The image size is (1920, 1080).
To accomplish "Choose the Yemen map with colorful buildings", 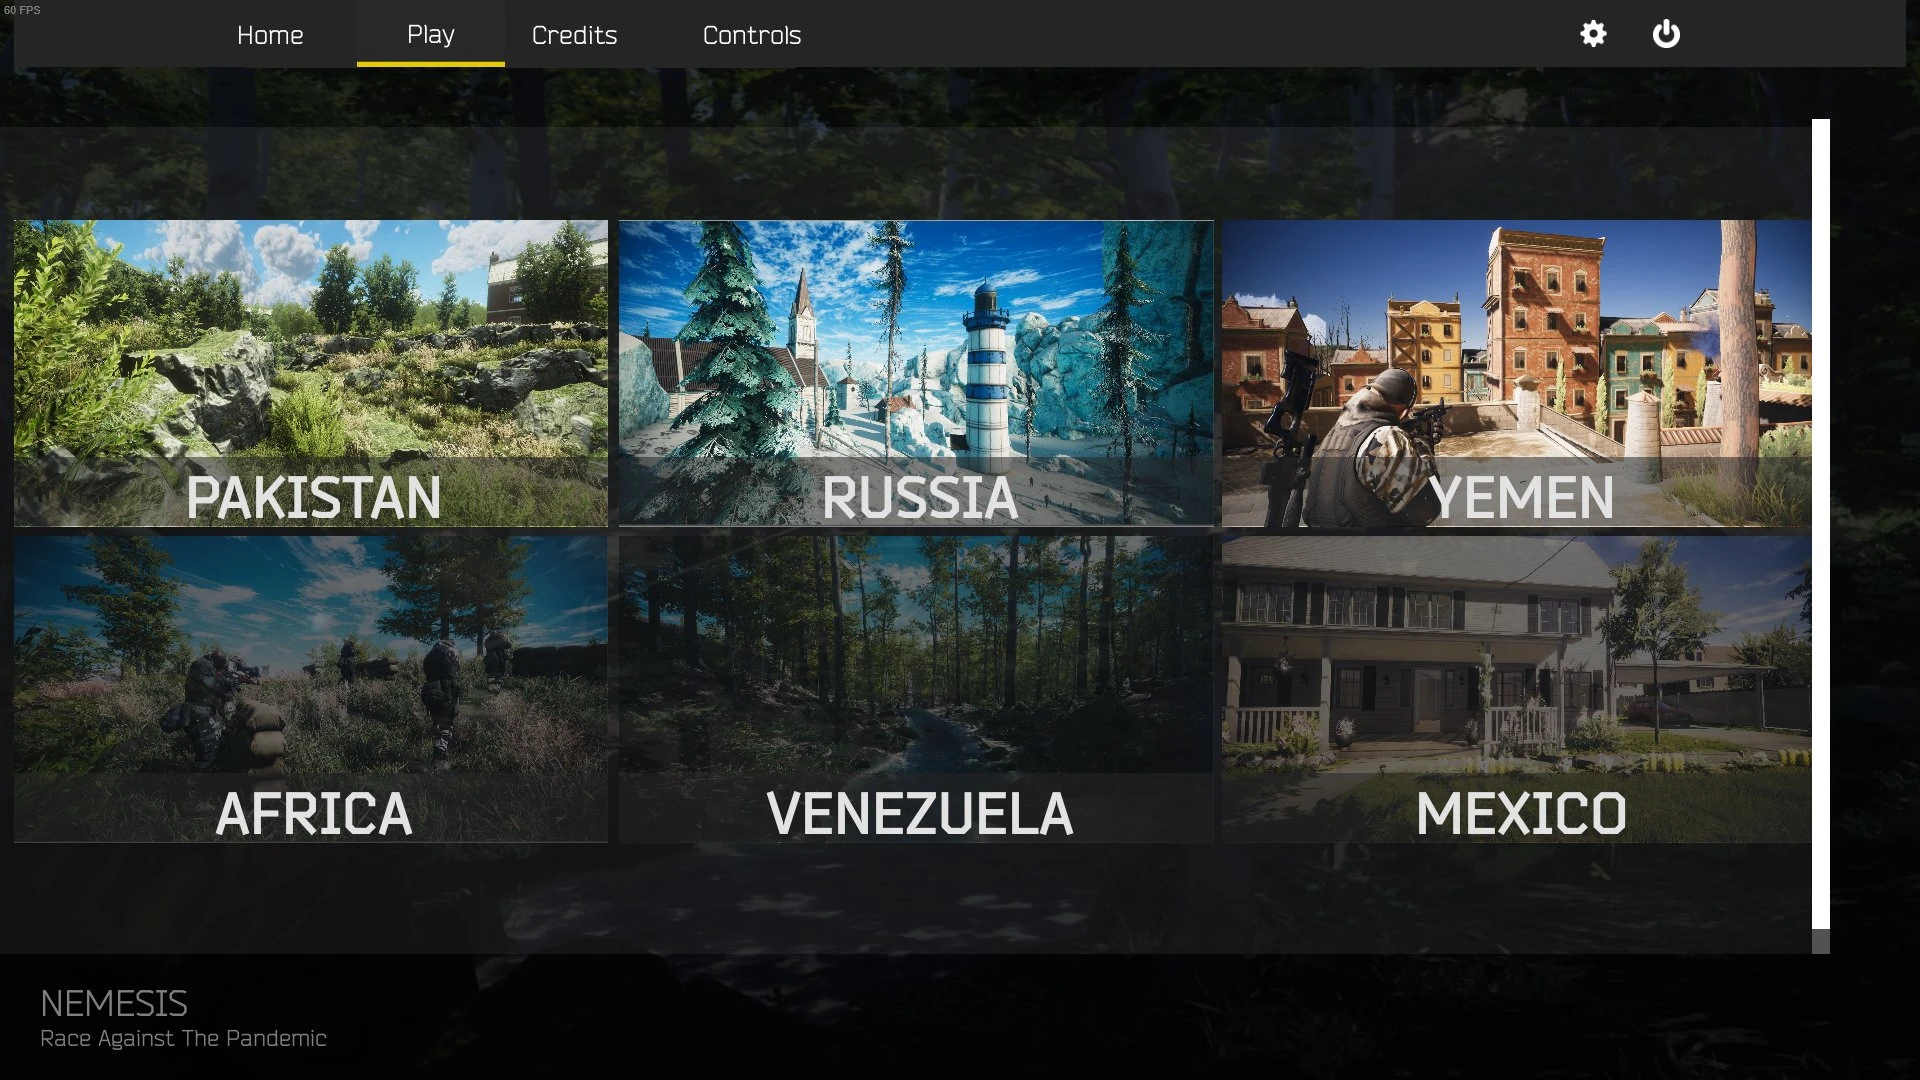I will pos(1520,370).
